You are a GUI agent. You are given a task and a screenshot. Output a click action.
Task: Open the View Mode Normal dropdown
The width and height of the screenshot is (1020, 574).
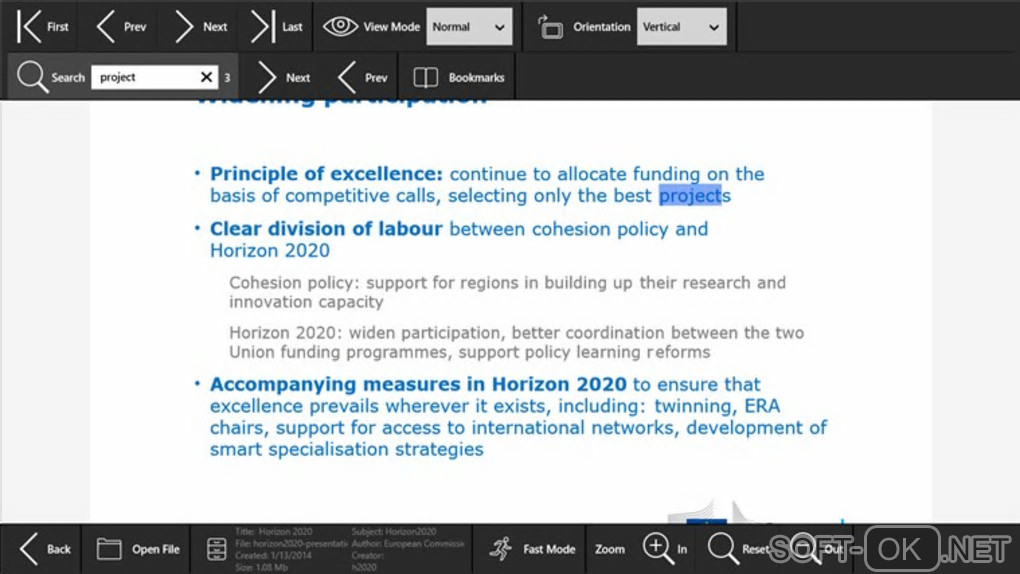click(x=469, y=27)
